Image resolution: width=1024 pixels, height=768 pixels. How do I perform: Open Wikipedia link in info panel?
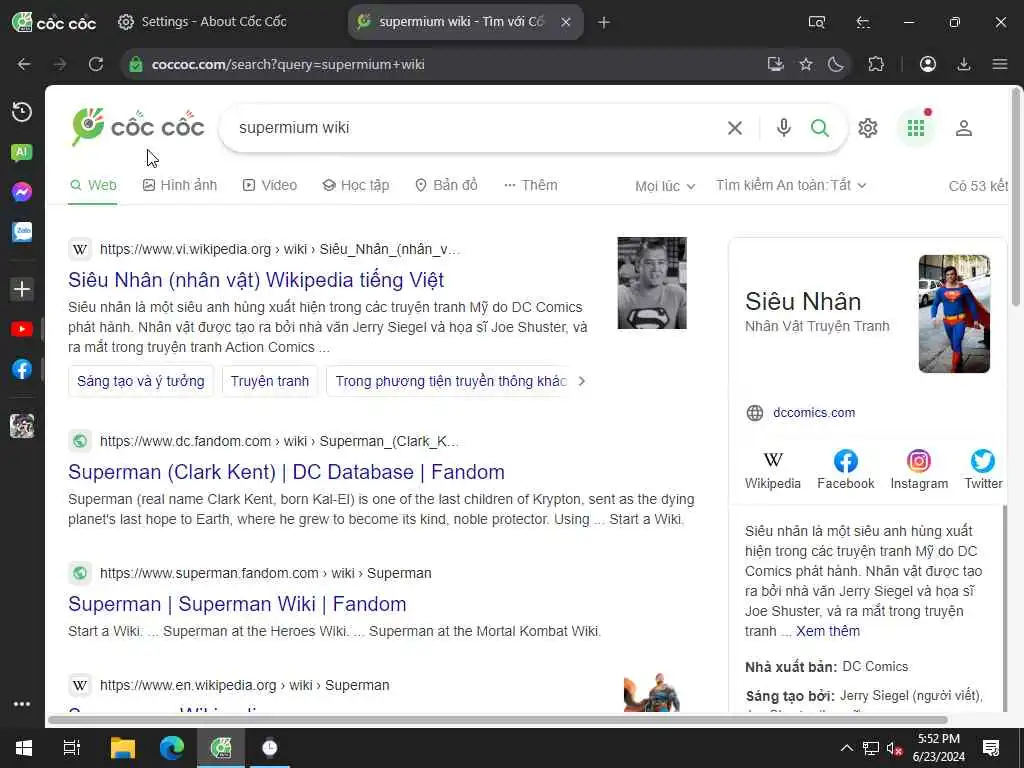(773, 470)
